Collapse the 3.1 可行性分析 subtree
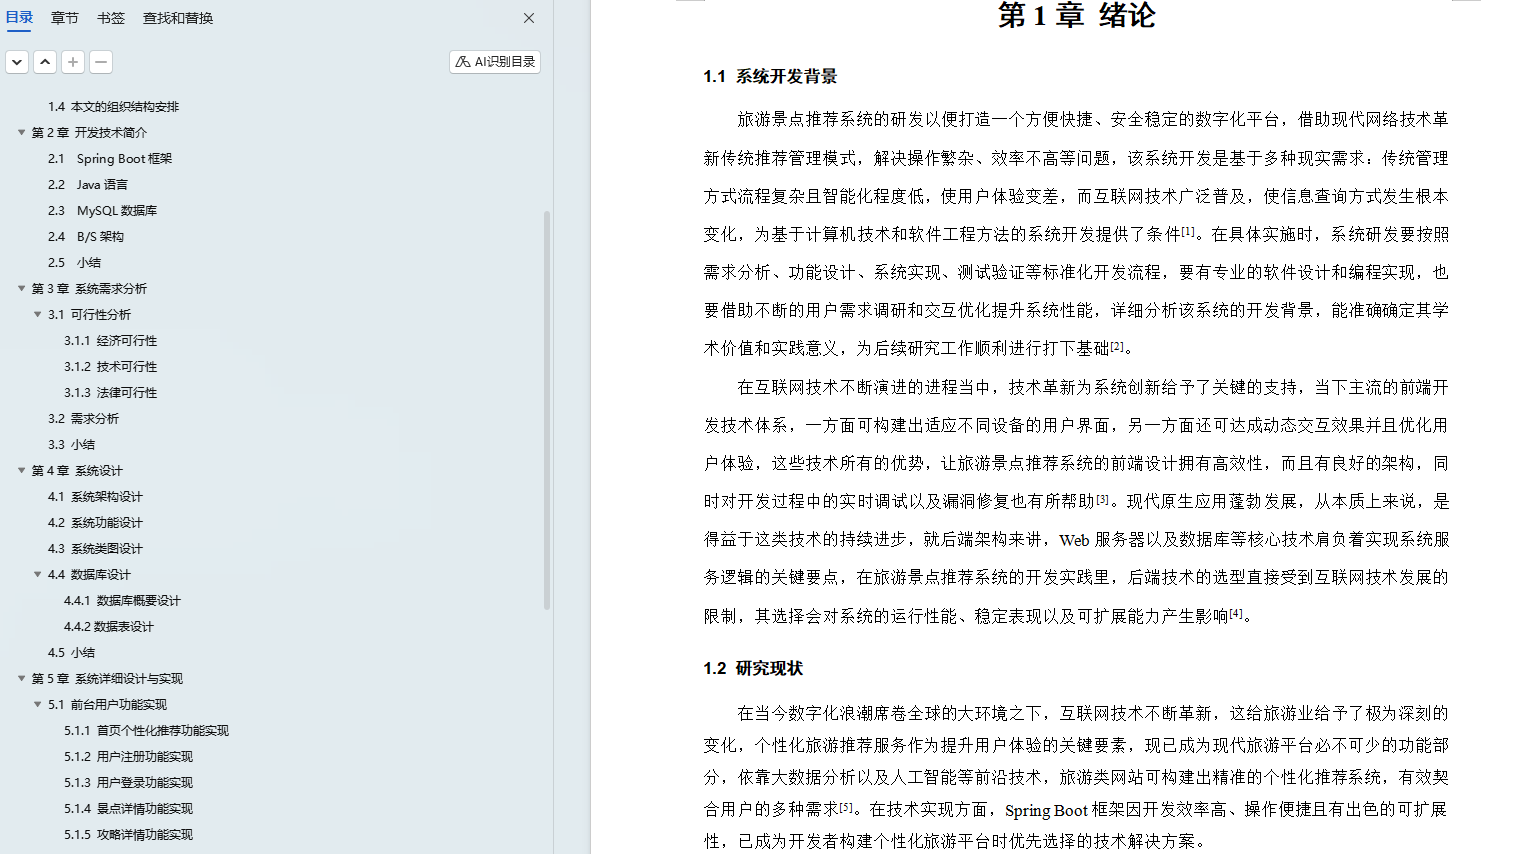 click(37, 313)
